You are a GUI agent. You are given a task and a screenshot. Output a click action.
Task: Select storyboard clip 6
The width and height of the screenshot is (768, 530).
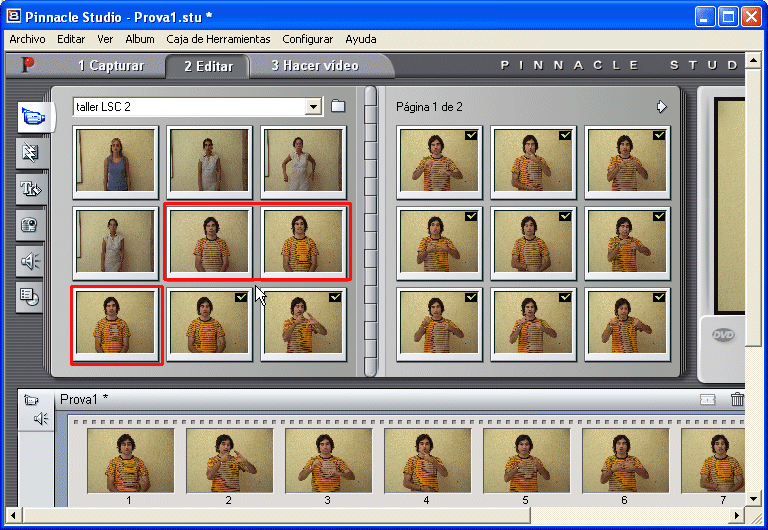tap(625, 460)
